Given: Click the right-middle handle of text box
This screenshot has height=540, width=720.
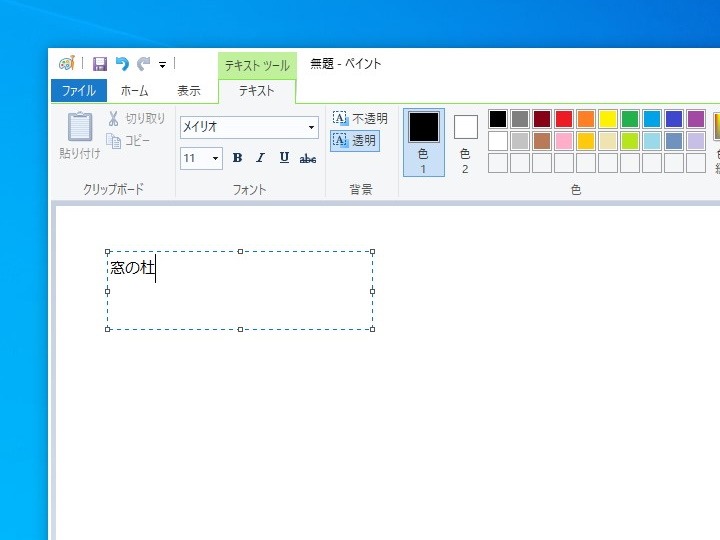Looking at the screenshot, I should click(x=372, y=291).
